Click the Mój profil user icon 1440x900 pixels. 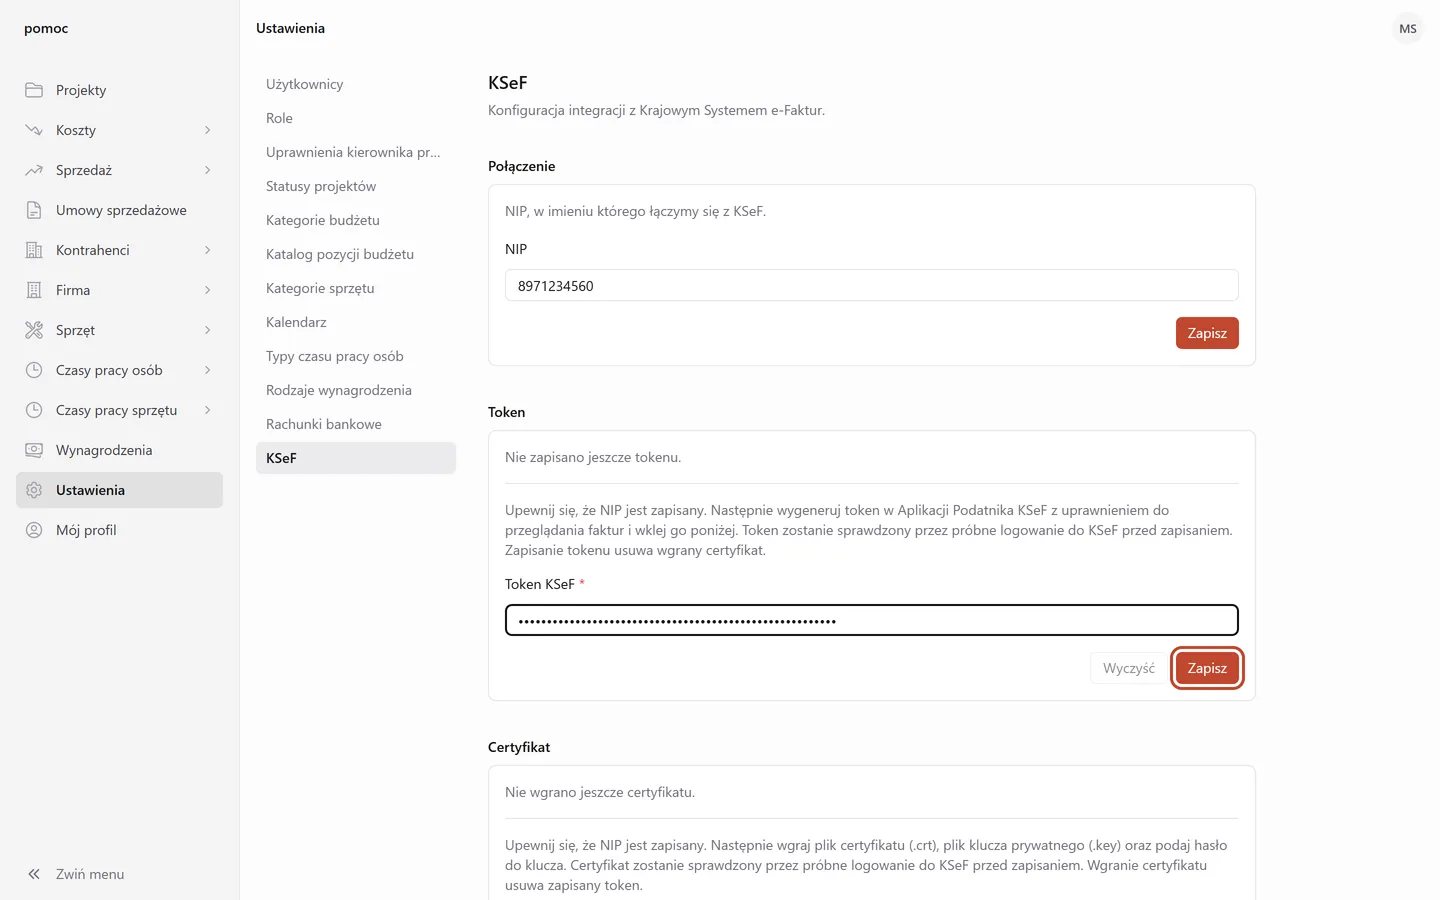[34, 530]
